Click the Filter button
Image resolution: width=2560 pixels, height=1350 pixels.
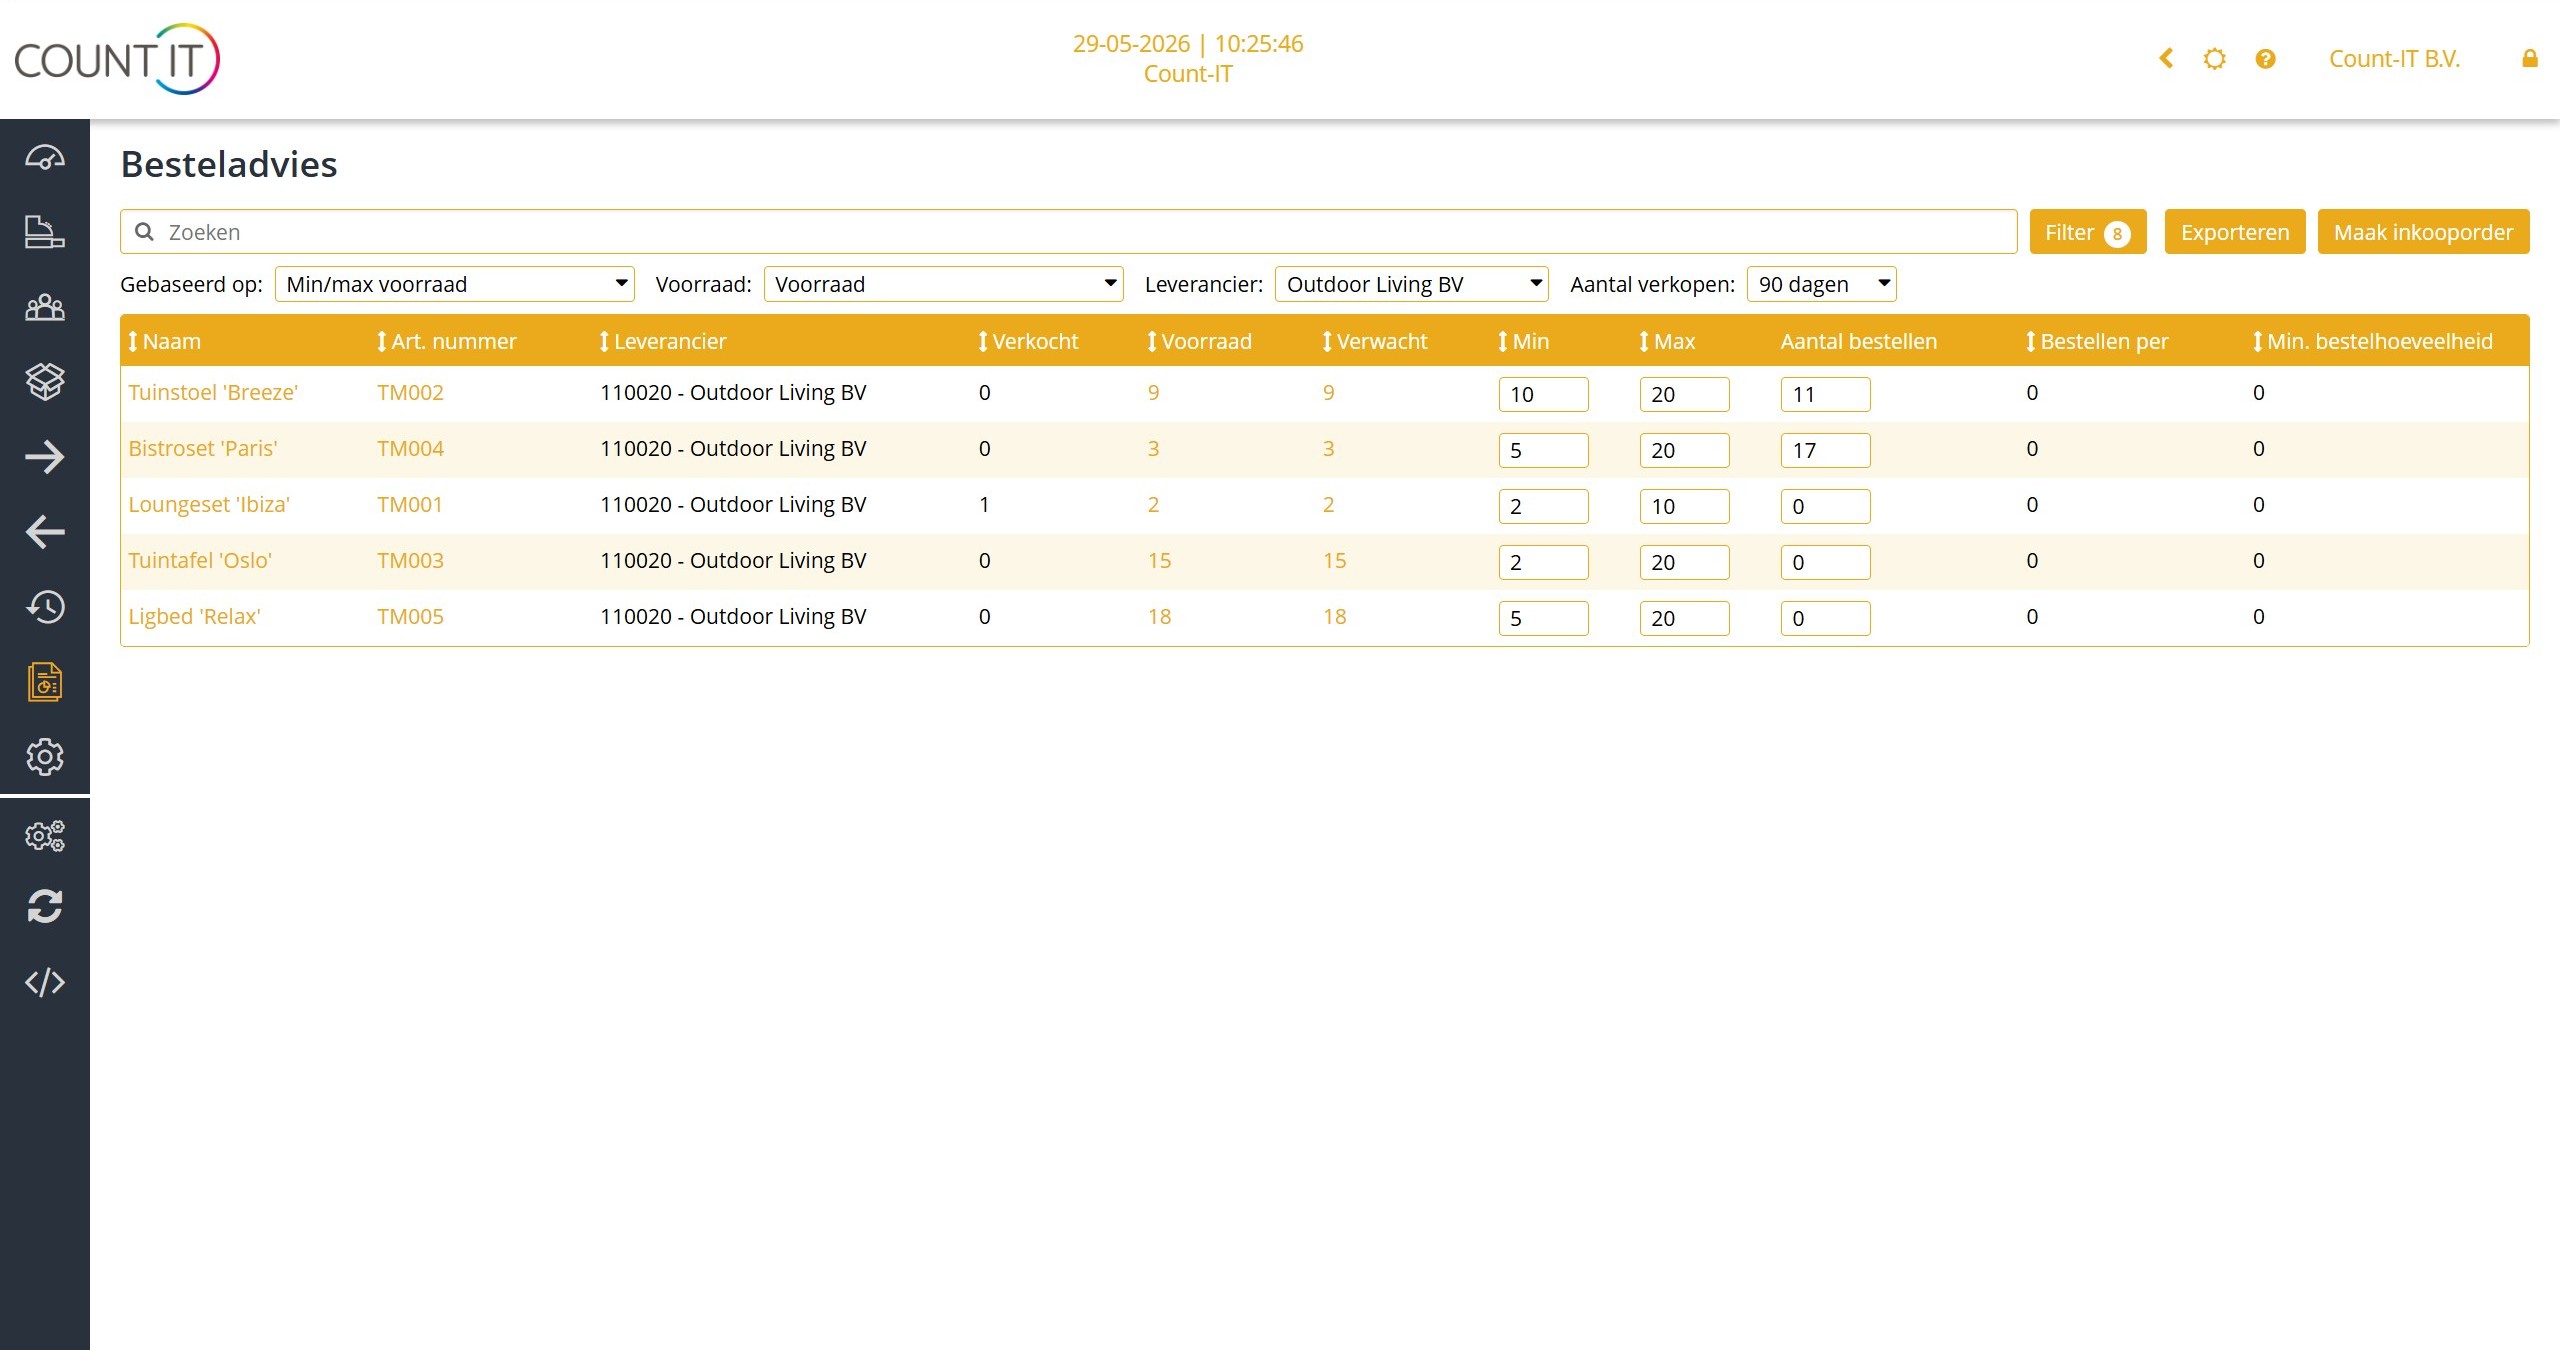(x=2088, y=232)
